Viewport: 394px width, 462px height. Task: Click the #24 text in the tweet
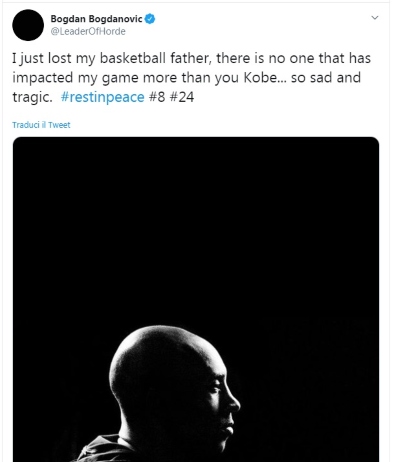pyautogui.click(x=182, y=97)
